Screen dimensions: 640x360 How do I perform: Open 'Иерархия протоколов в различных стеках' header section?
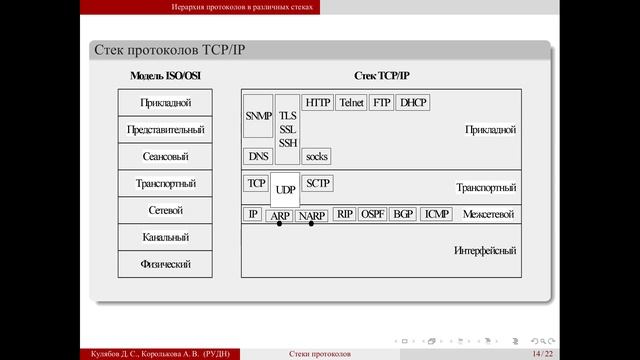point(242,7)
